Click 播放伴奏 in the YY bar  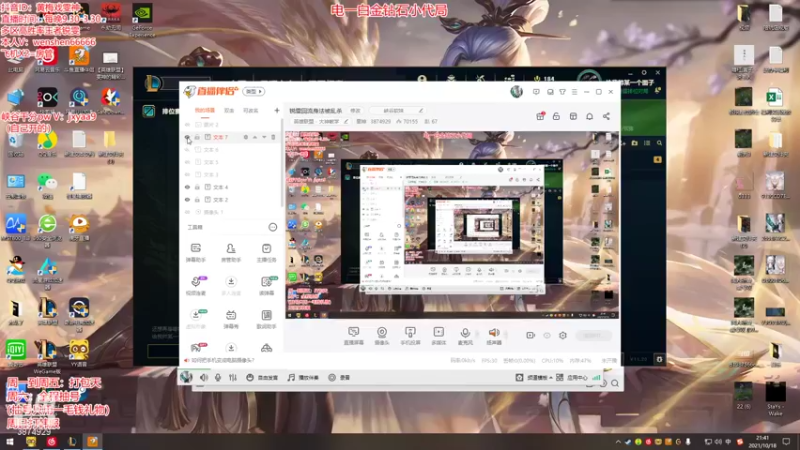[x=303, y=378]
